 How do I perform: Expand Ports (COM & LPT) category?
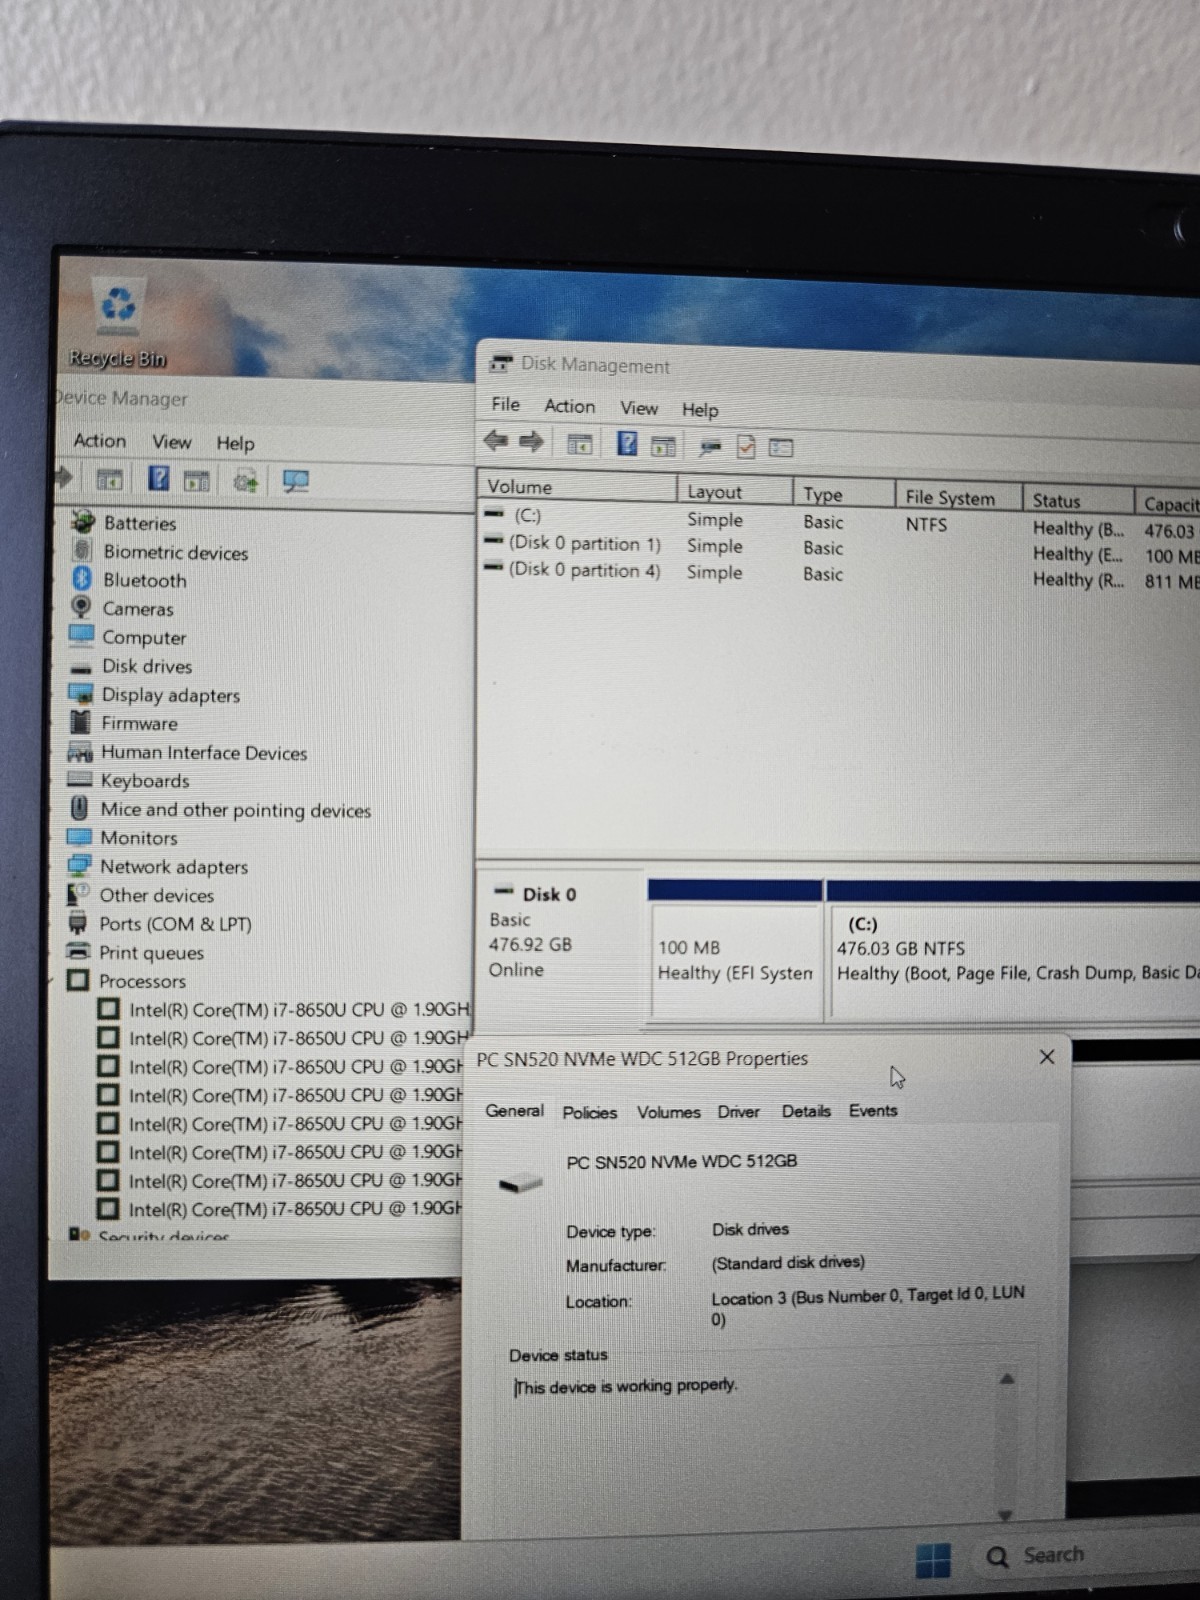pos(174,924)
